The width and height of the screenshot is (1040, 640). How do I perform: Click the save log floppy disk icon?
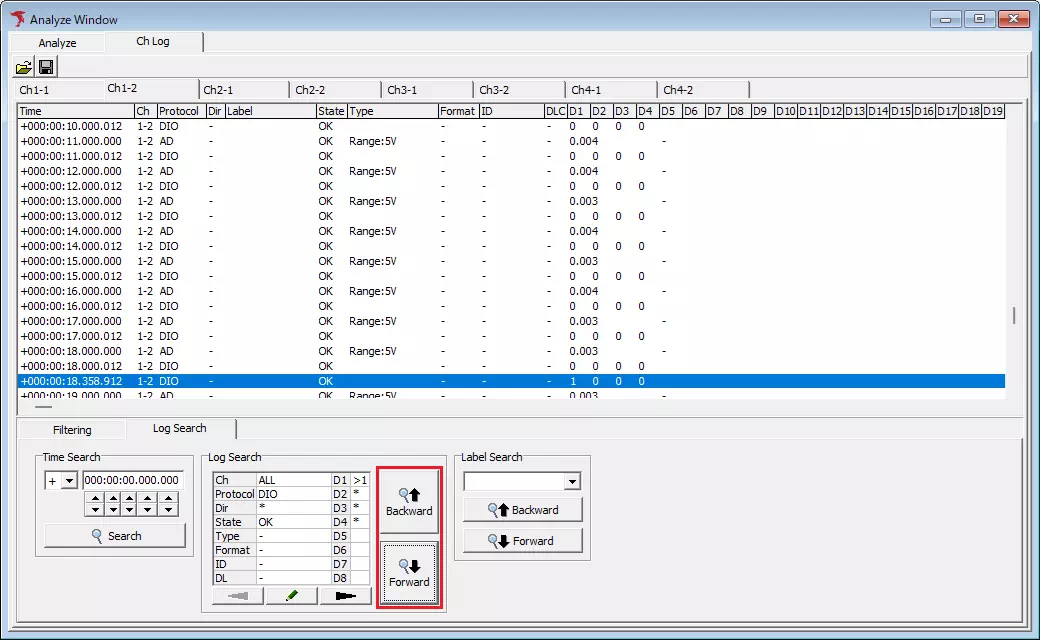(x=46, y=68)
